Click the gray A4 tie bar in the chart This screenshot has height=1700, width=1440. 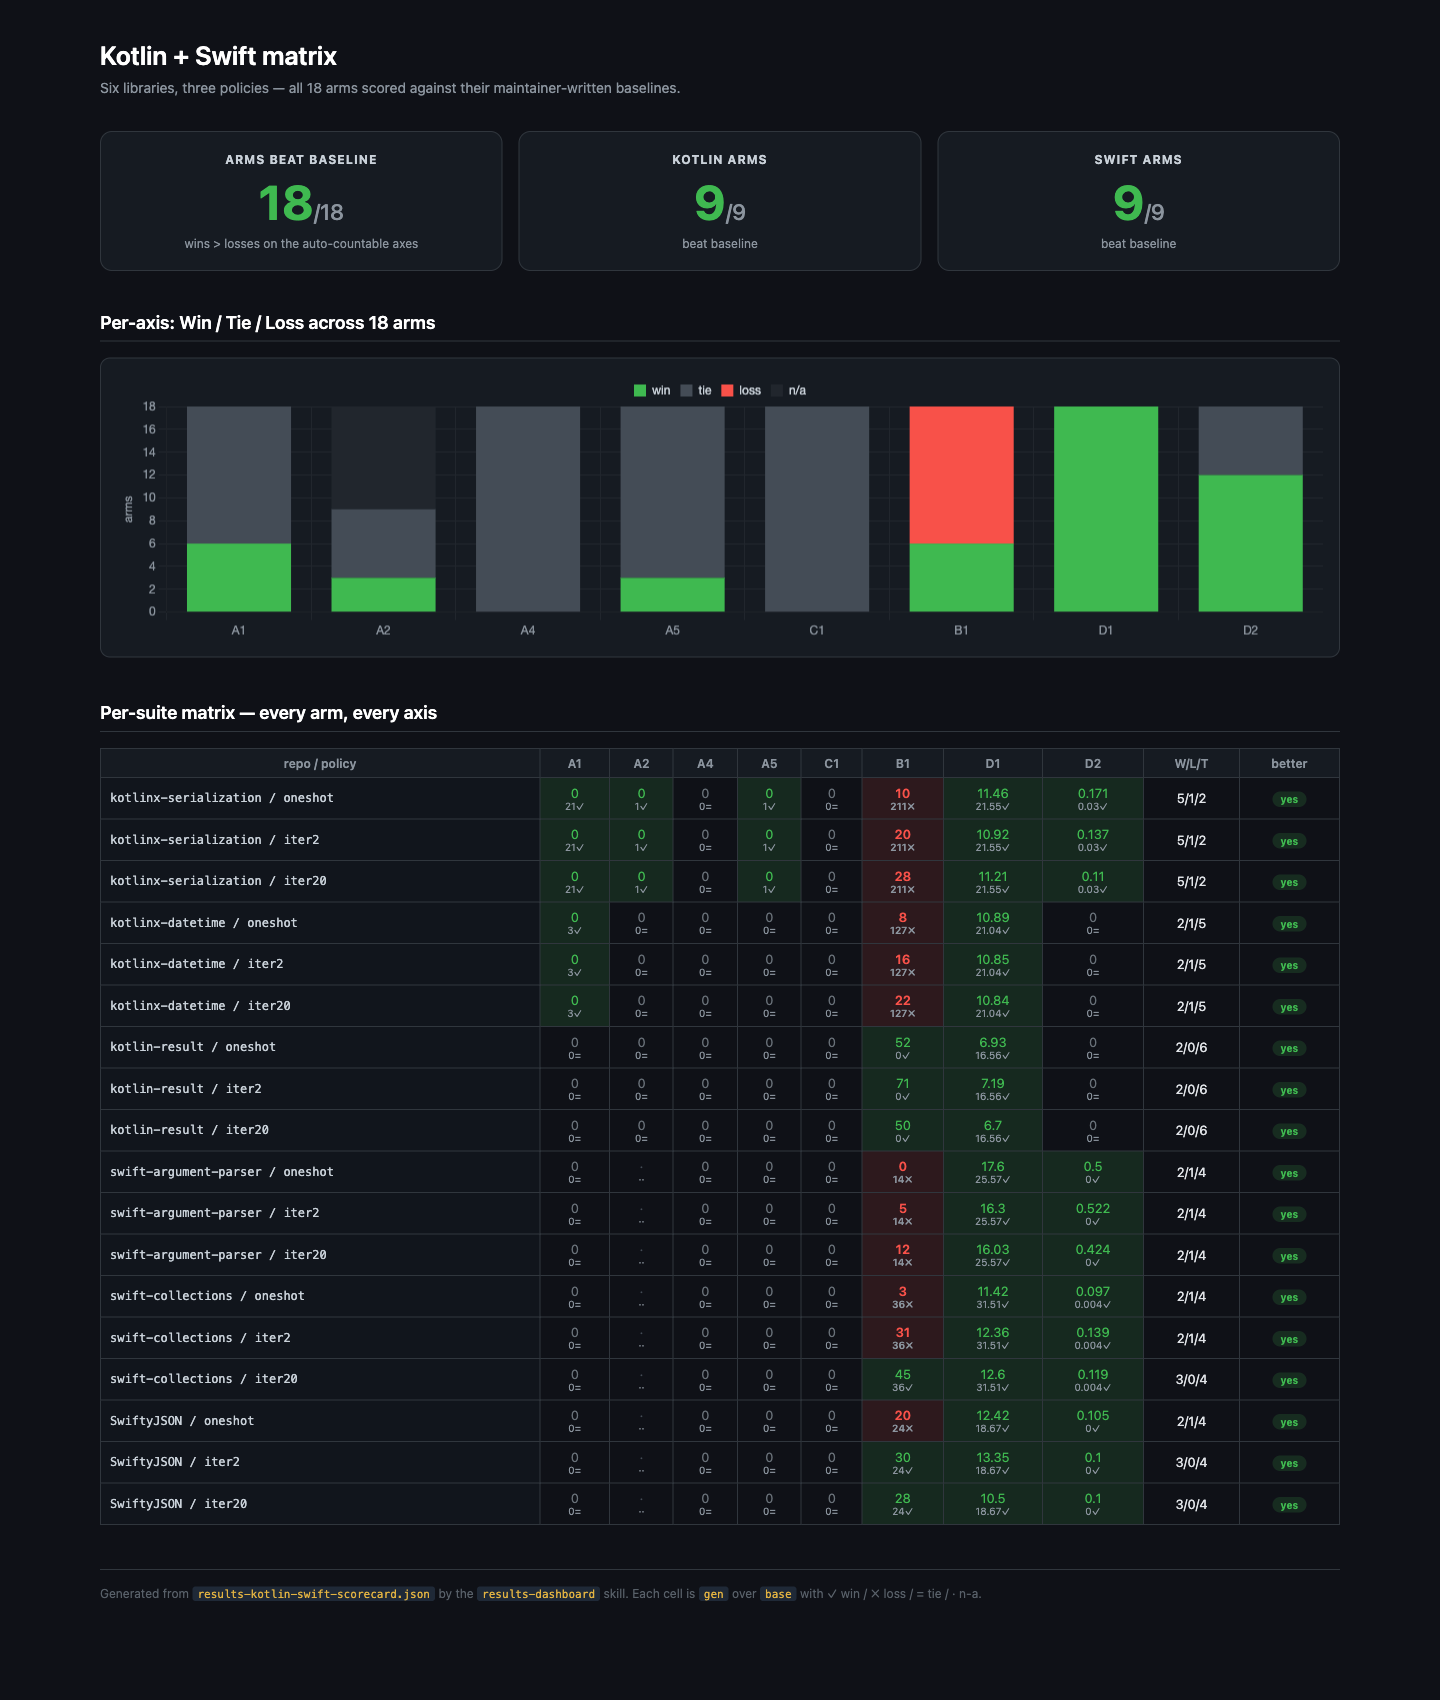[528, 509]
